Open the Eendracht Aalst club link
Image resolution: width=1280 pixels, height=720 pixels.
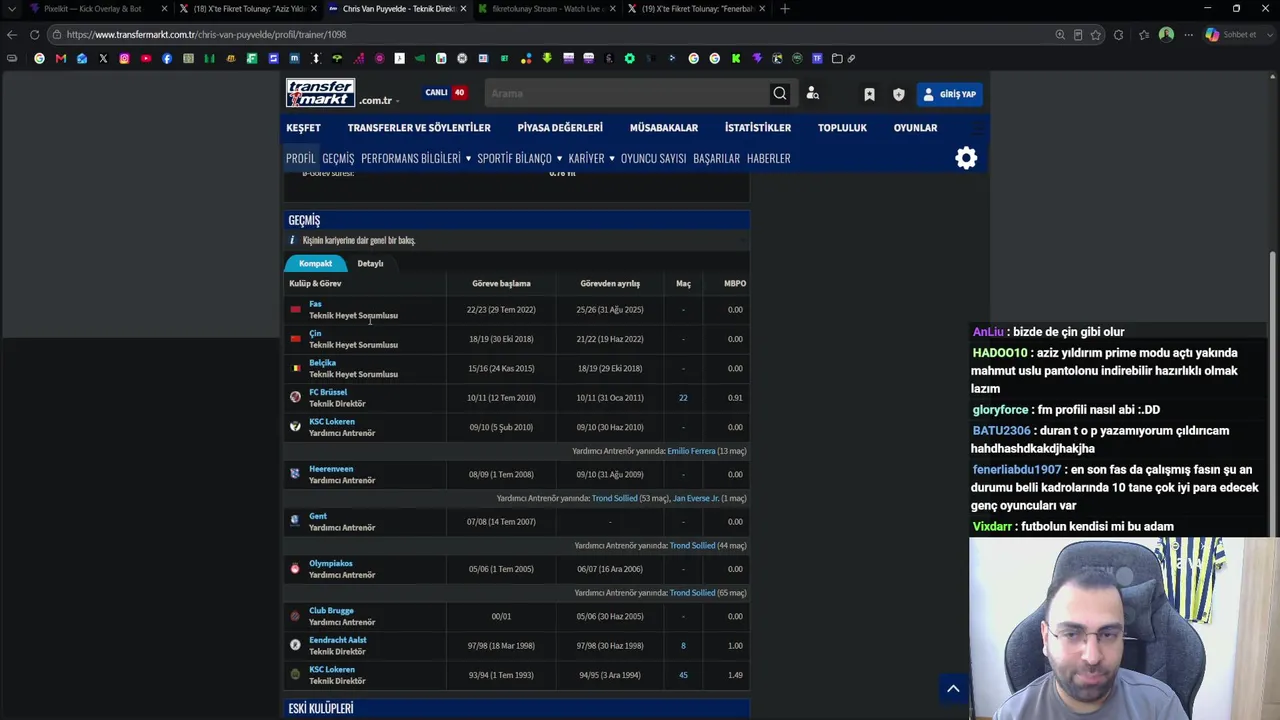[338, 640]
